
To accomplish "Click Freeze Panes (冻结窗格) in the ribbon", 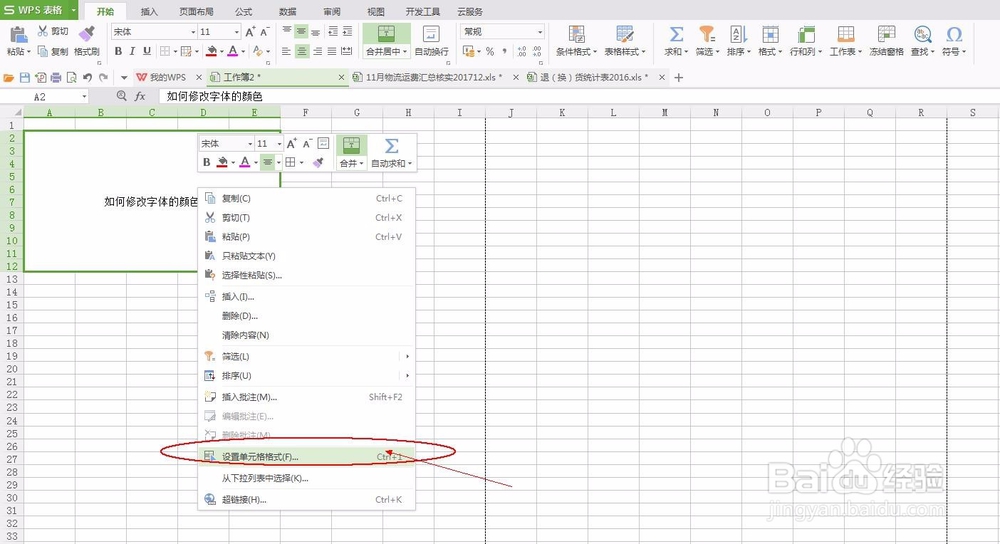I will 886,41.
